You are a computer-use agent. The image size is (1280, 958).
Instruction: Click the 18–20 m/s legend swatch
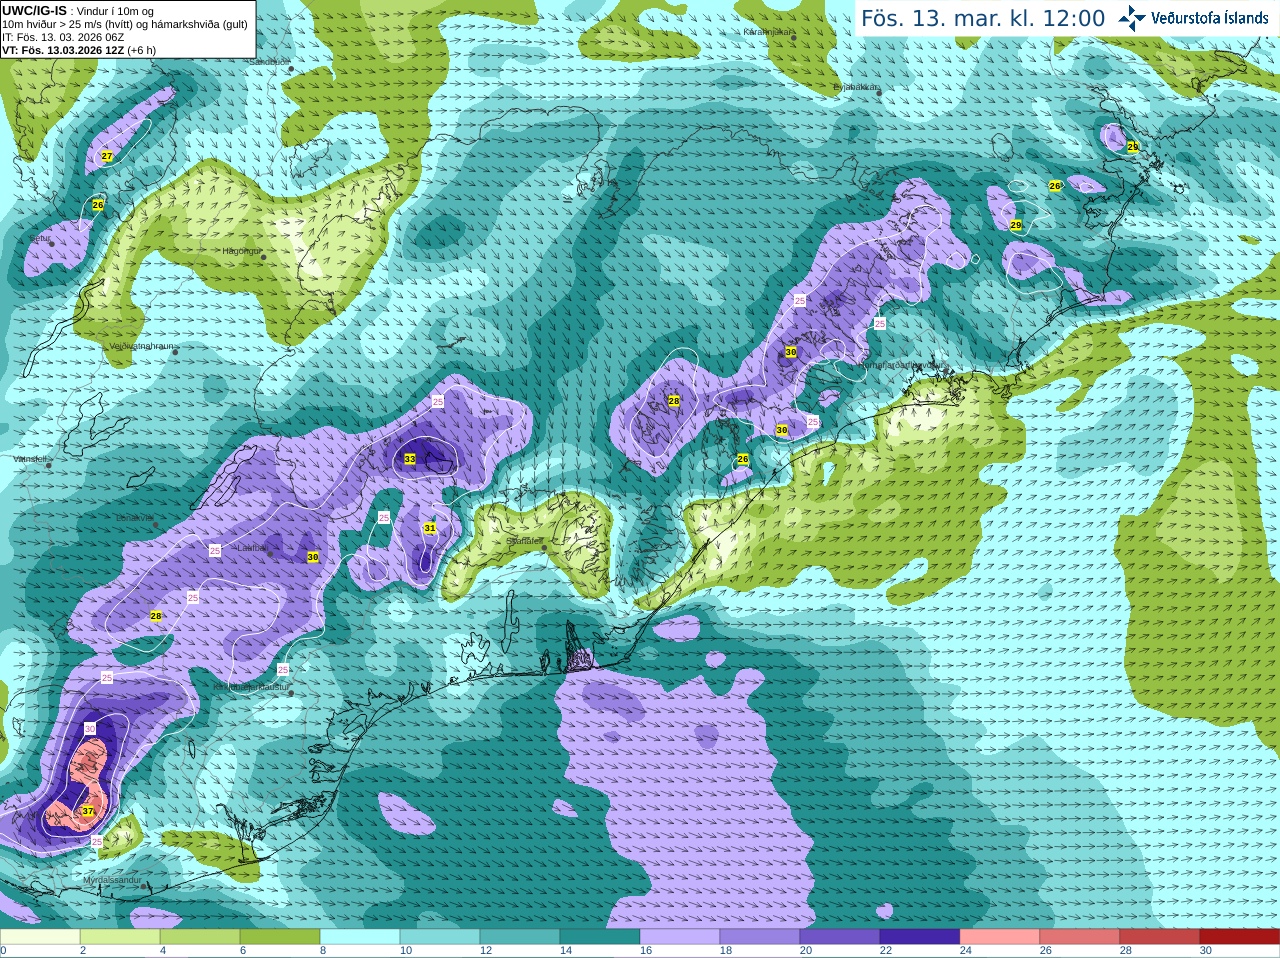pyautogui.click(x=760, y=937)
